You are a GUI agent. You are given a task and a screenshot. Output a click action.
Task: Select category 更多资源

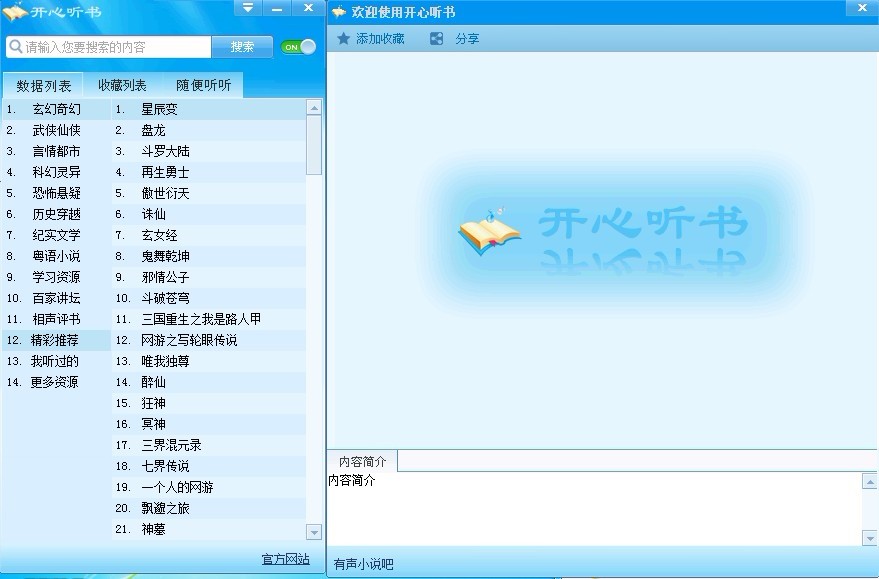point(56,382)
